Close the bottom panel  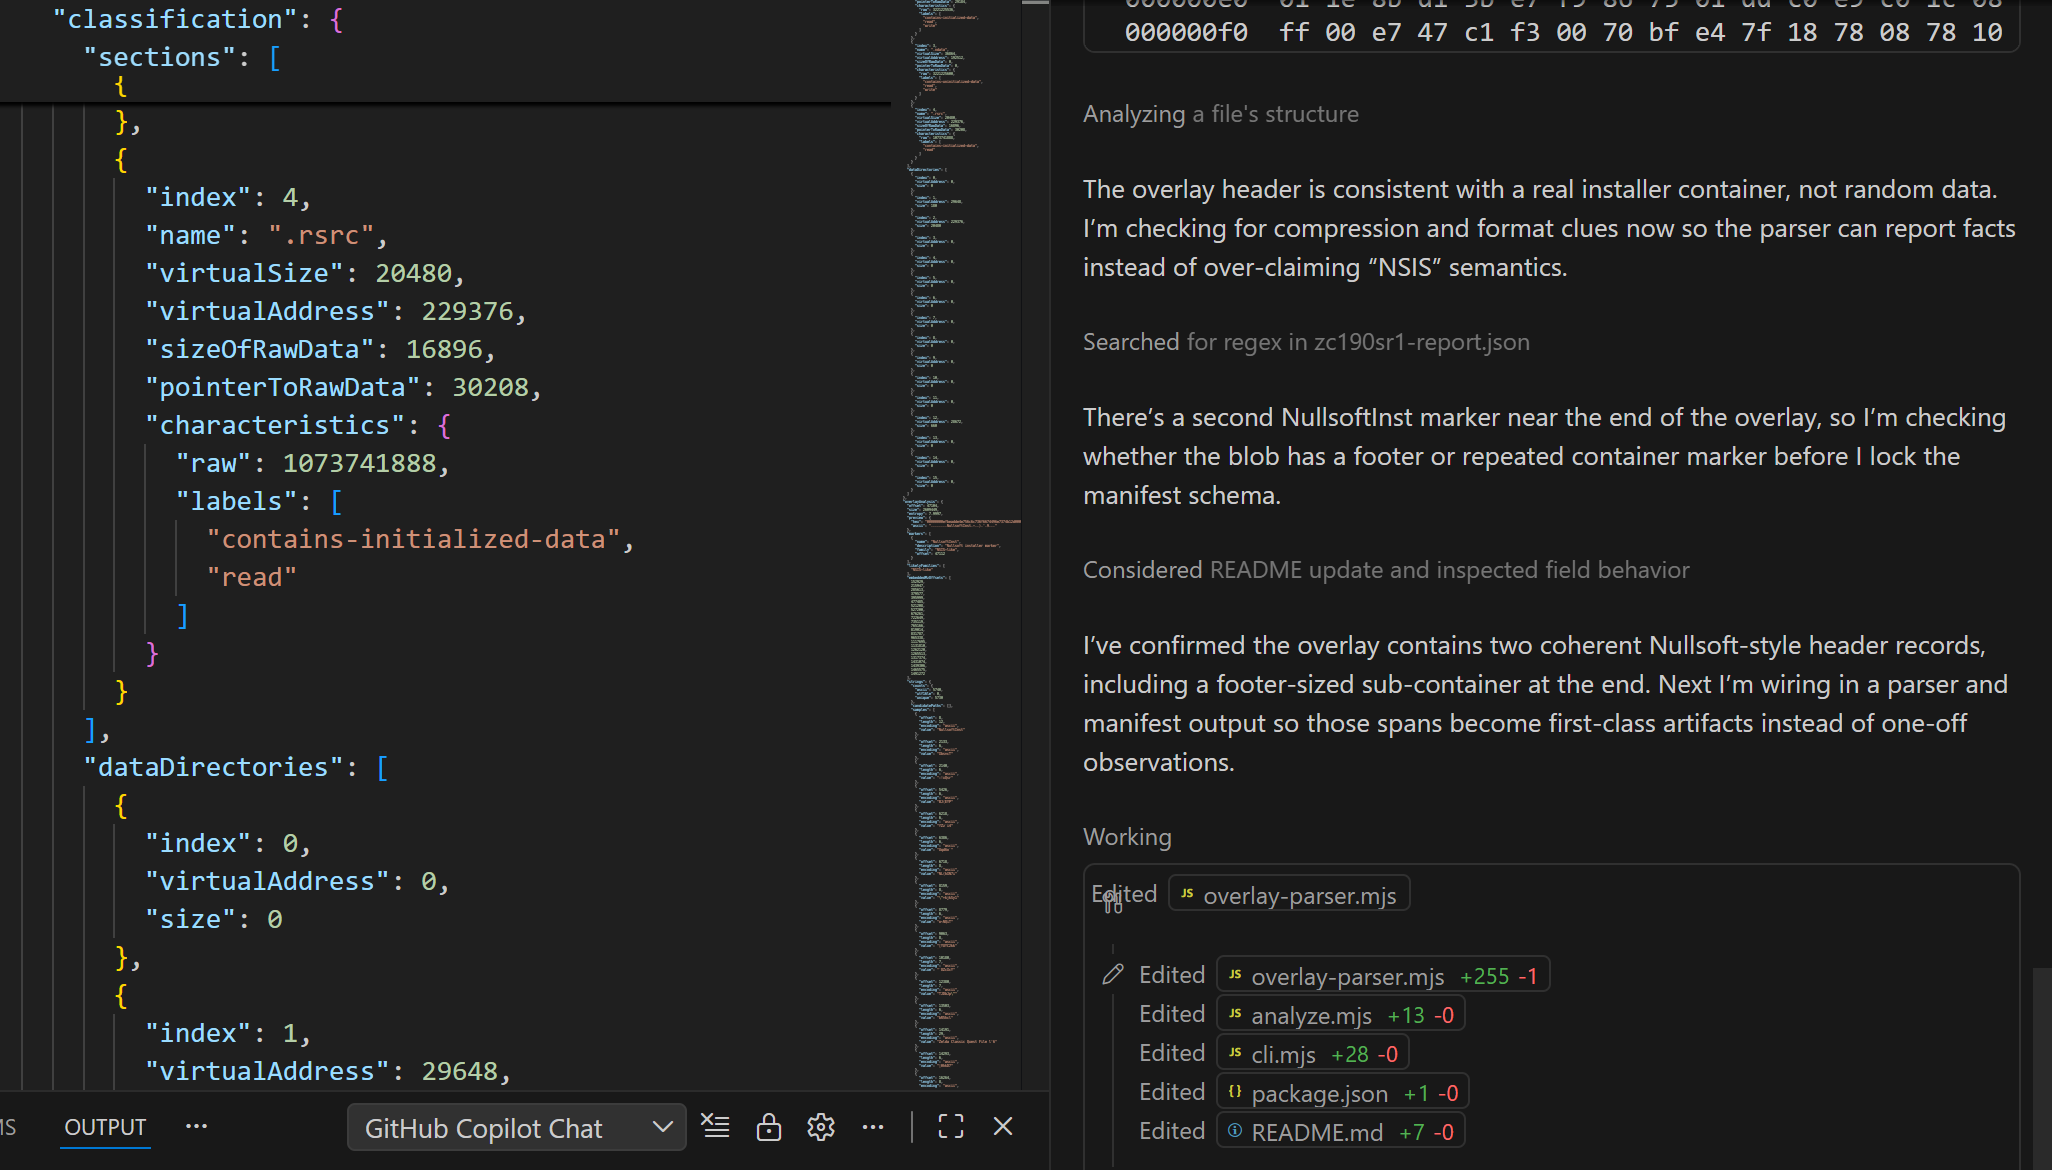tap(1003, 1127)
